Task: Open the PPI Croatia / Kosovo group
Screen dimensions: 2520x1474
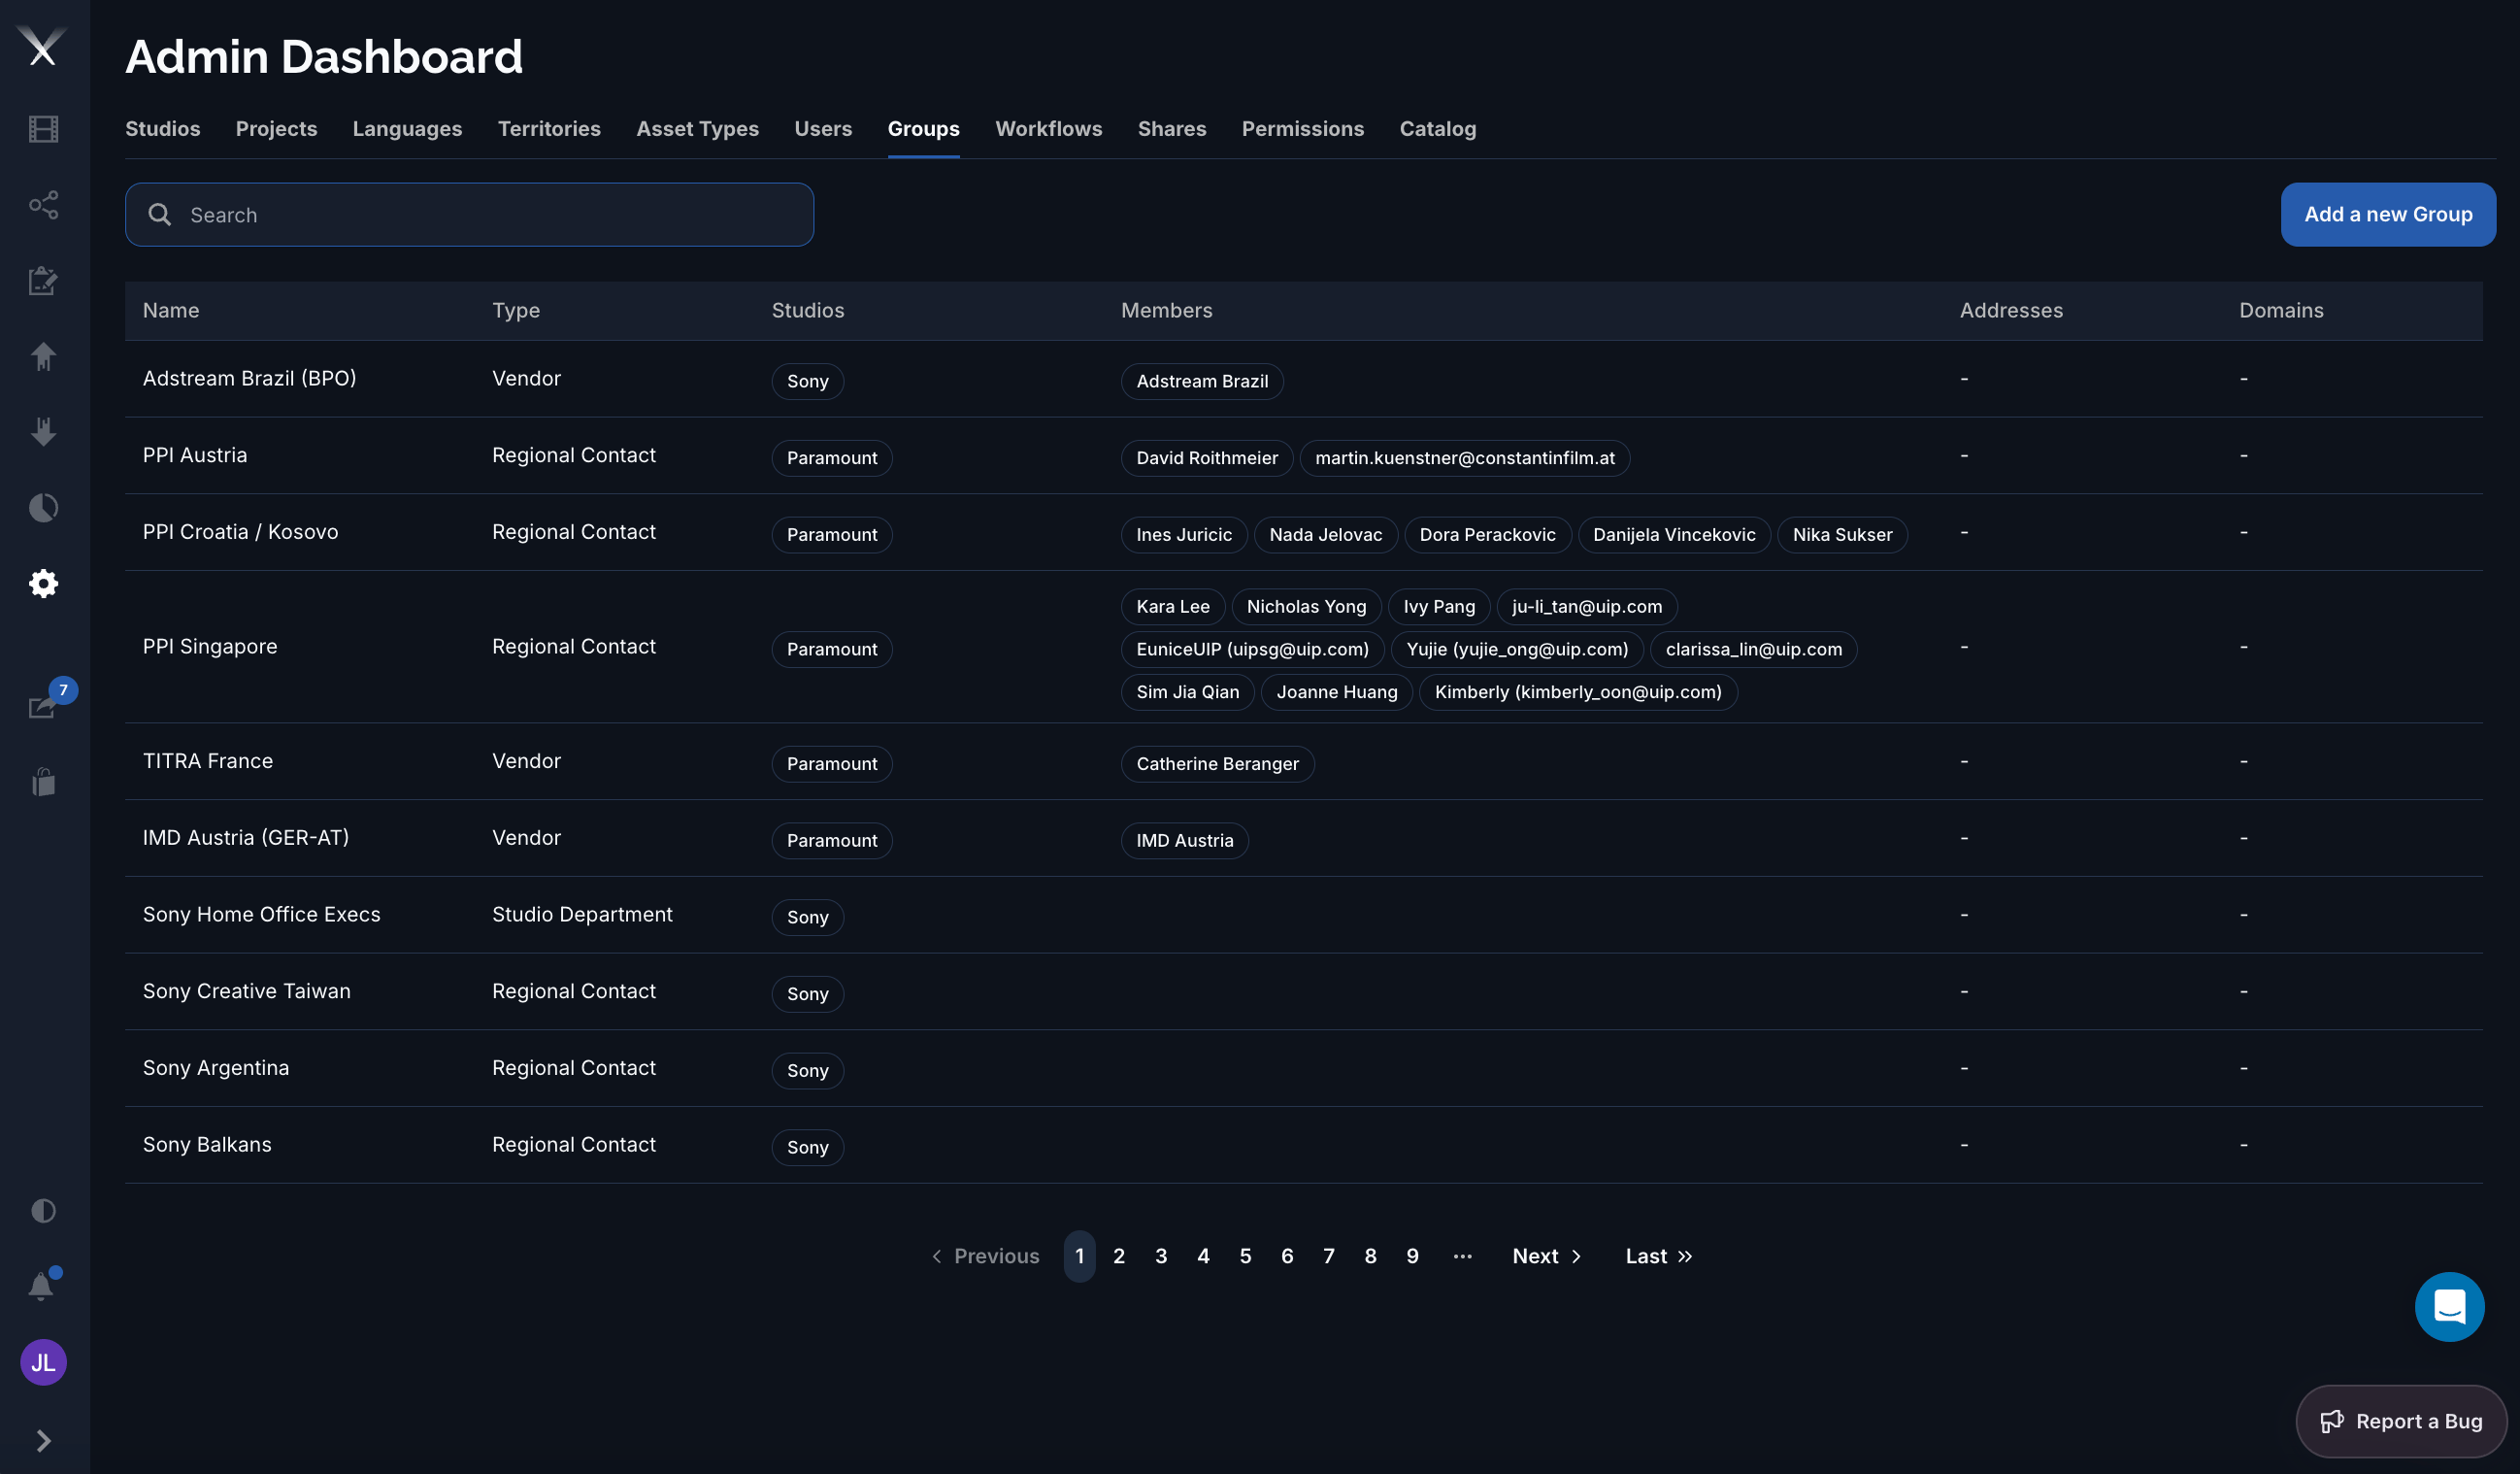Action: [x=240, y=532]
